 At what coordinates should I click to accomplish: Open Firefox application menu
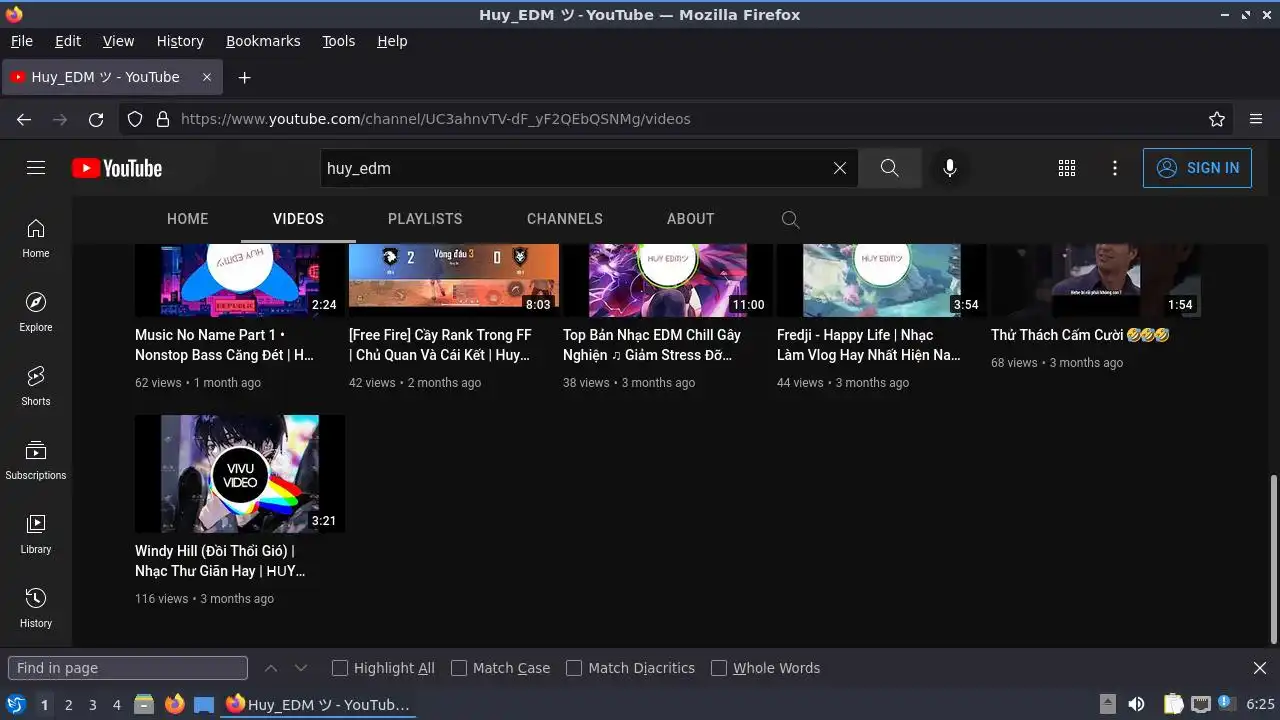[1256, 119]
